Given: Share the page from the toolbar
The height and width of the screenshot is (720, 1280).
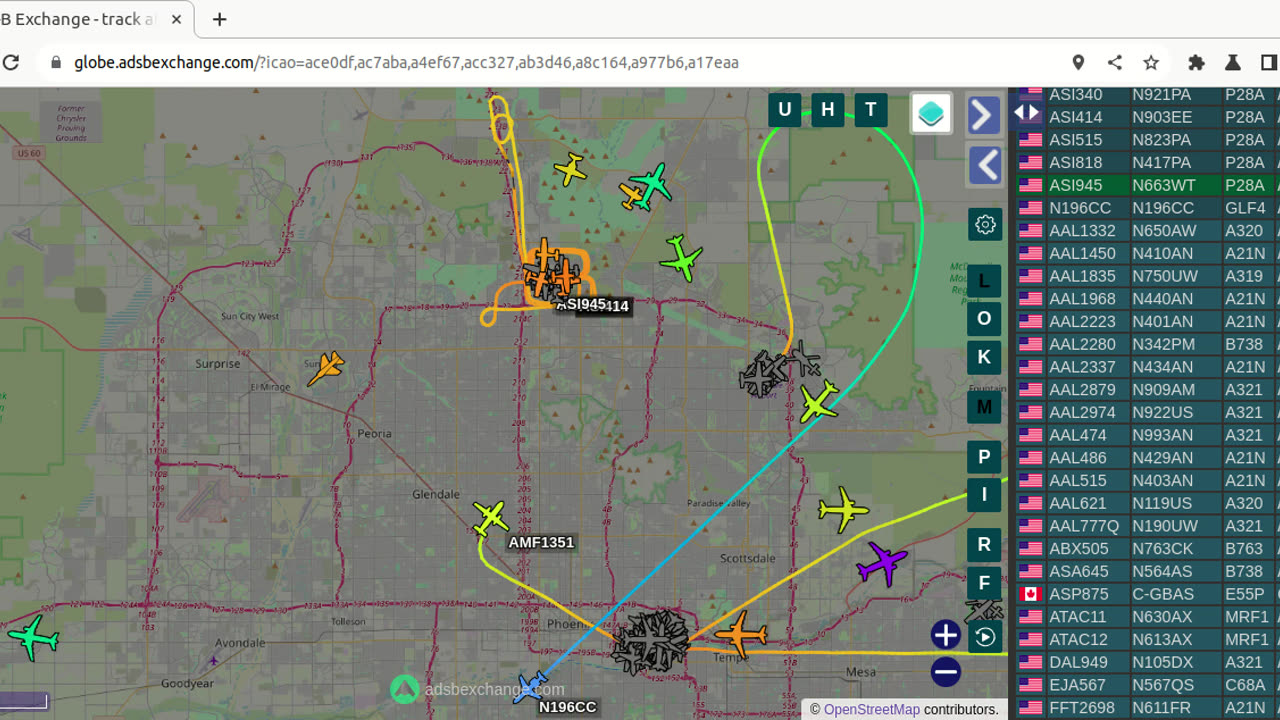Looking at the screenshot, I should (1115, 62).
